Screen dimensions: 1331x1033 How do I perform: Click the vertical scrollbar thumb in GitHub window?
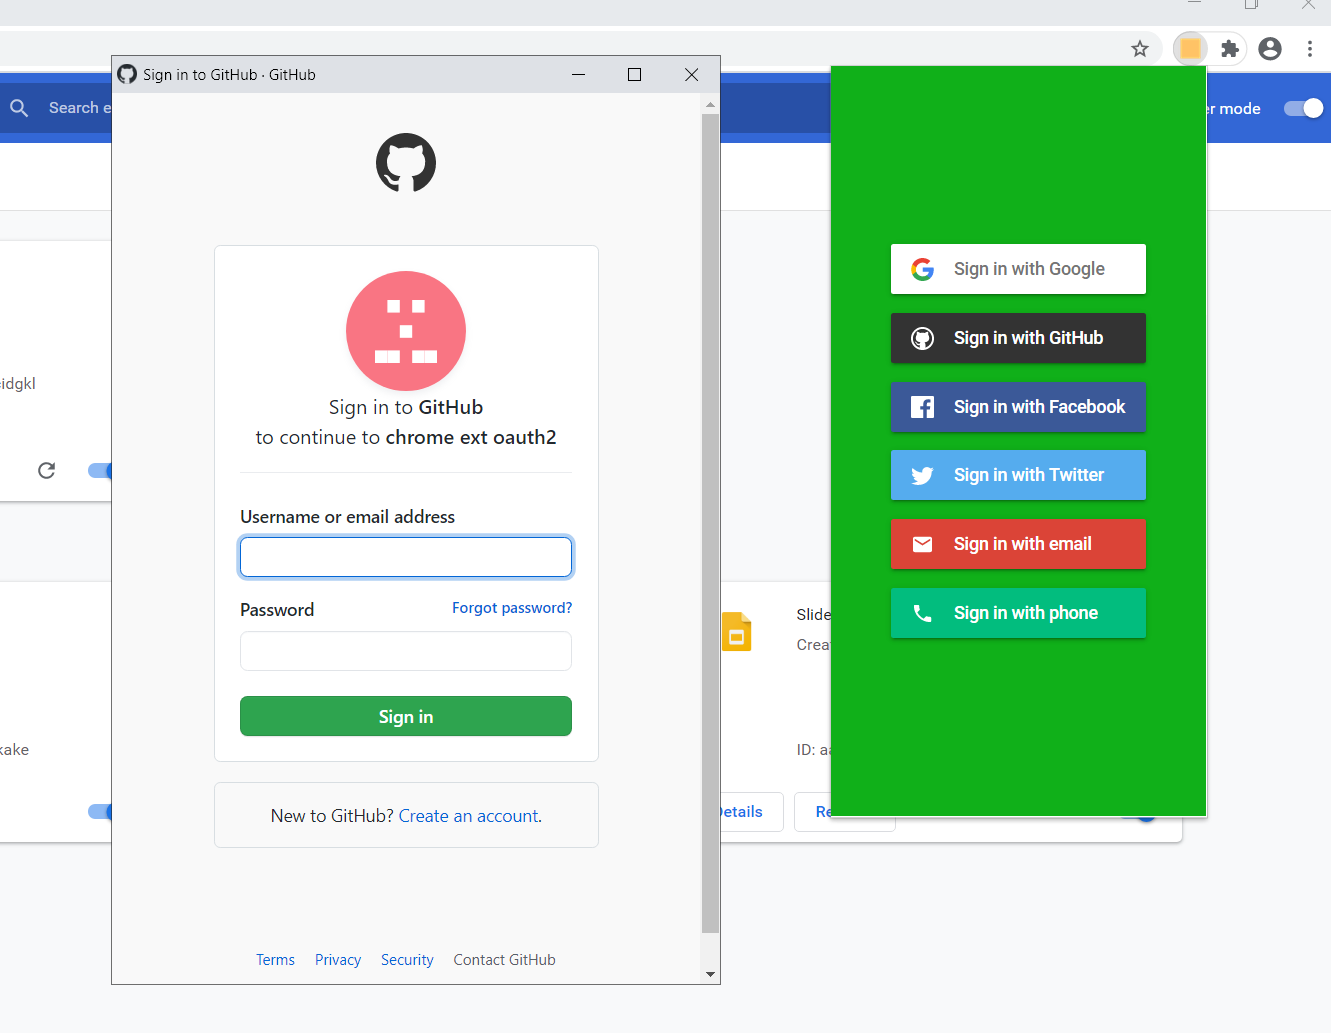[711, 523]
